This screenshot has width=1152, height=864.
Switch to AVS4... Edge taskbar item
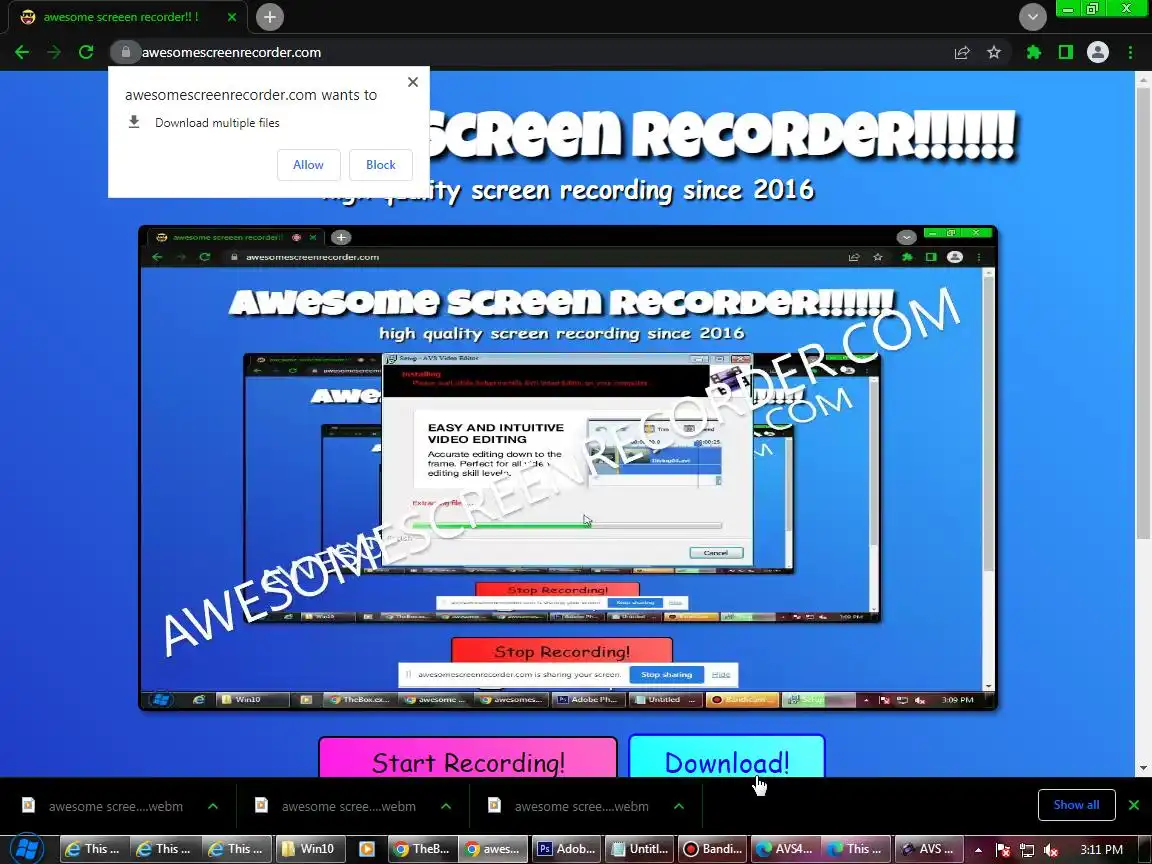[784, 849]
